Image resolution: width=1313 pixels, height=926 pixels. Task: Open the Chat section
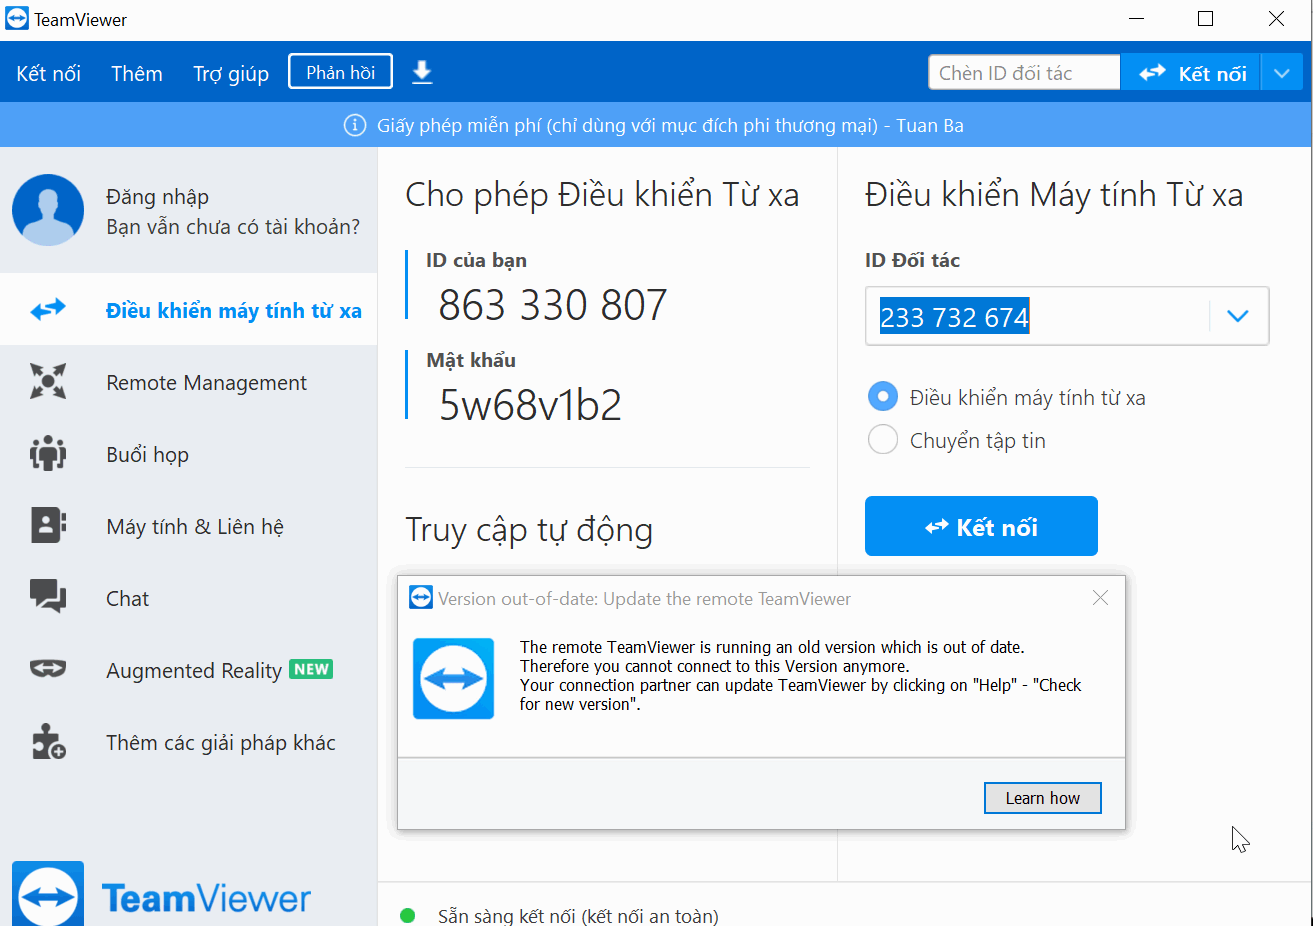pos(189,598)
